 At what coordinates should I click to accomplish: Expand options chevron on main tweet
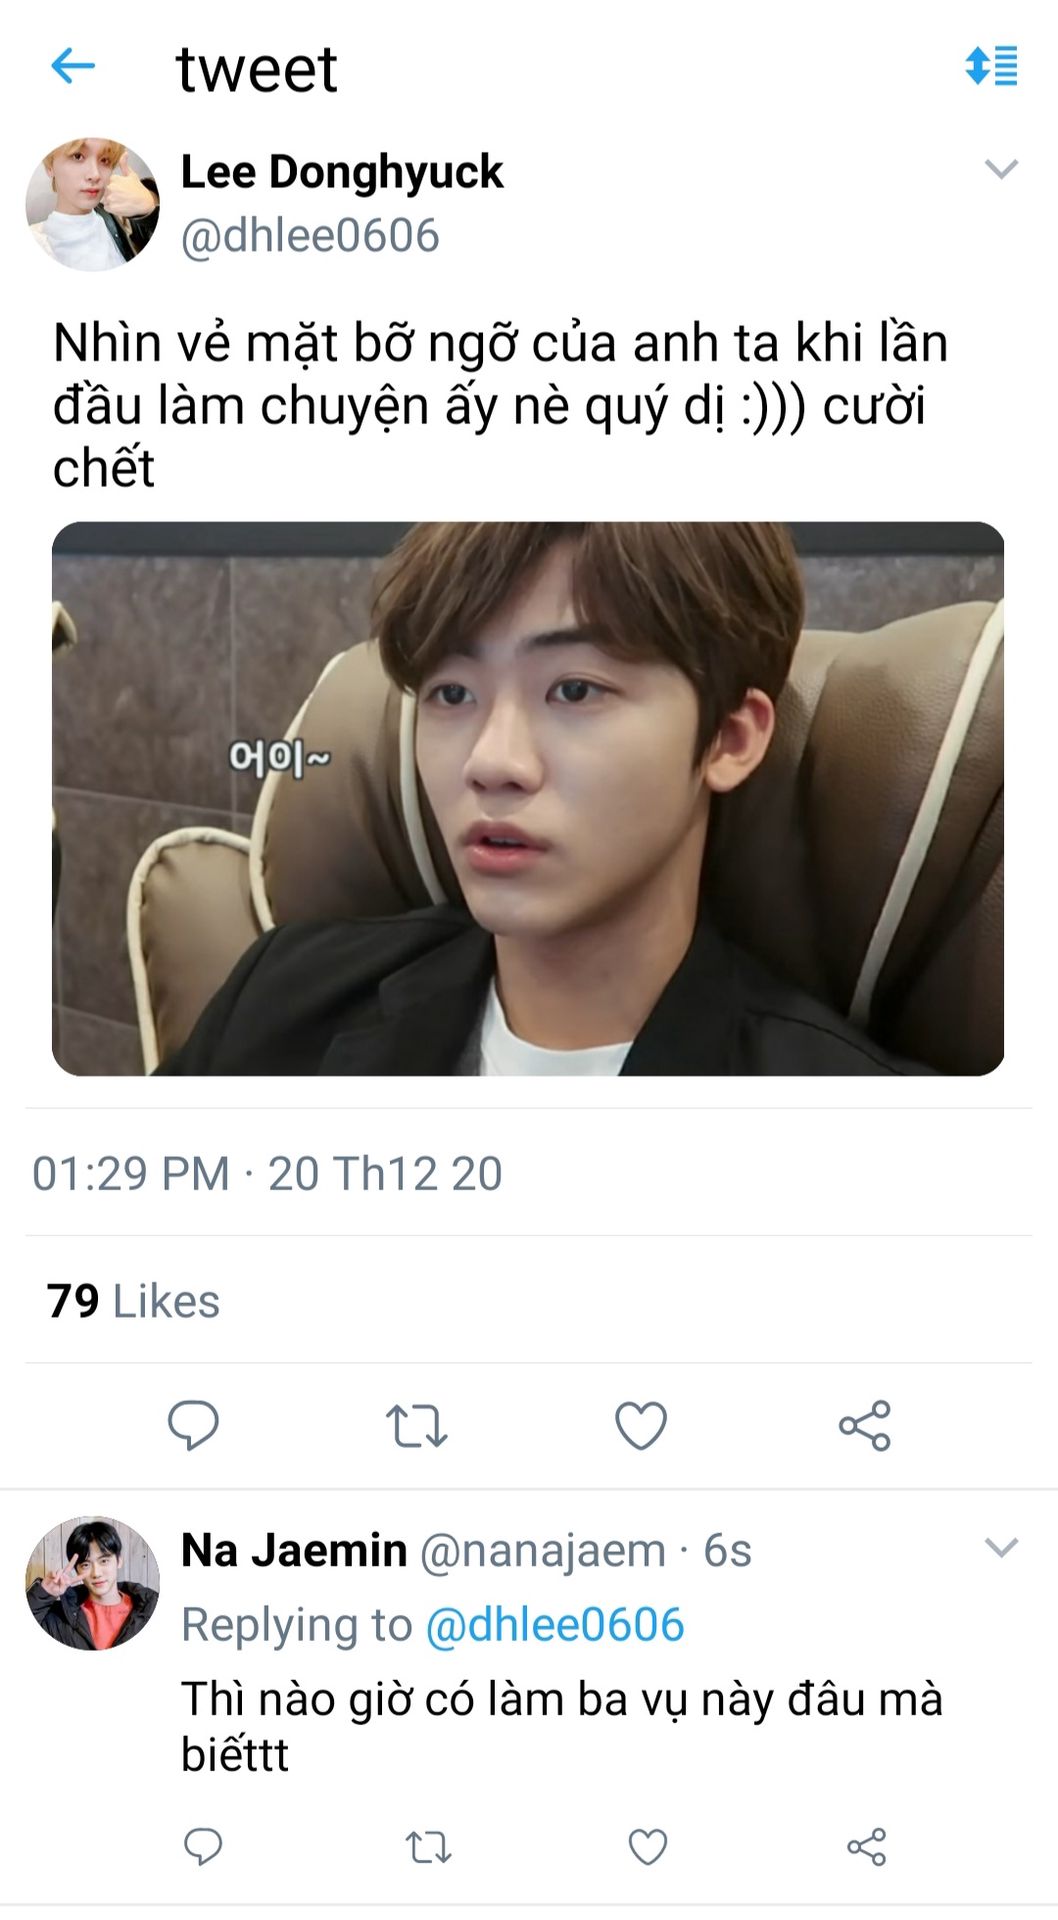(x=1001, y=168)
